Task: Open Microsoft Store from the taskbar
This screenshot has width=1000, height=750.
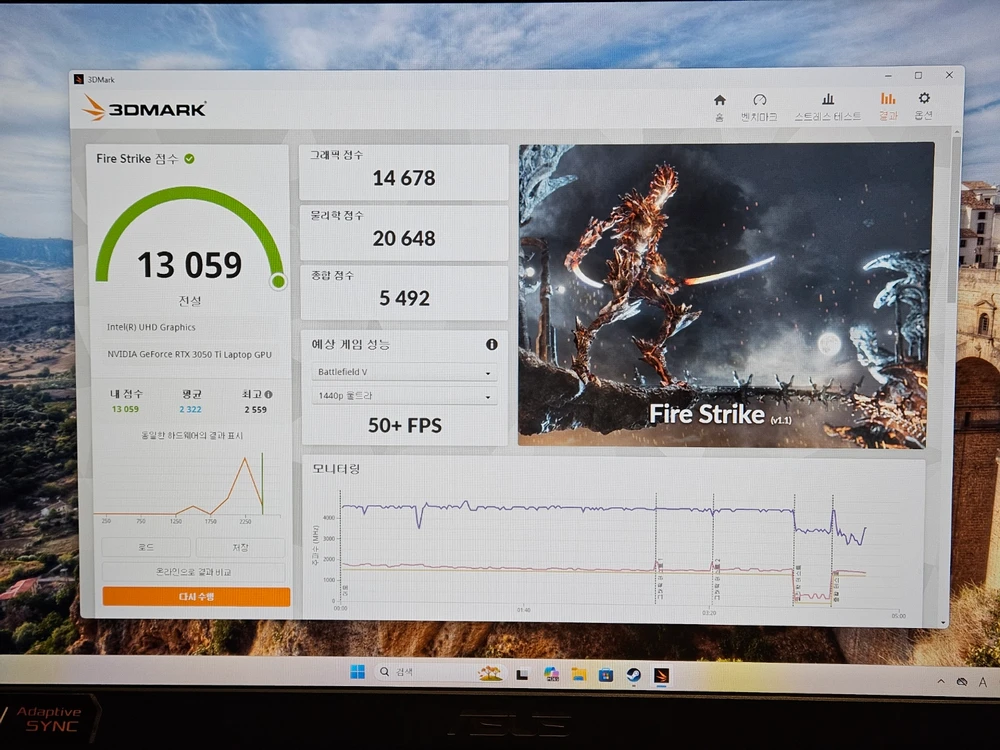Action: 606,674
